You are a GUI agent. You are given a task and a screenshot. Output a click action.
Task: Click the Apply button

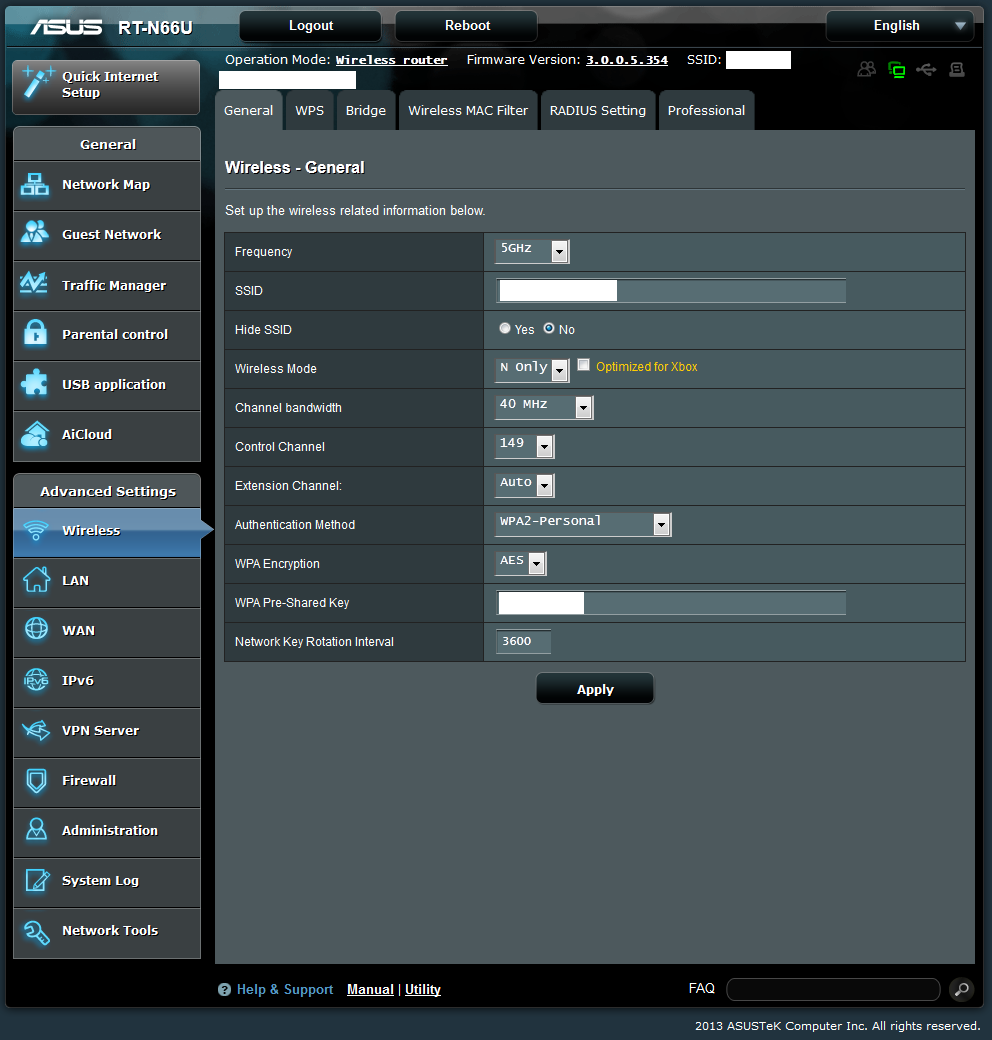[595, 689]
